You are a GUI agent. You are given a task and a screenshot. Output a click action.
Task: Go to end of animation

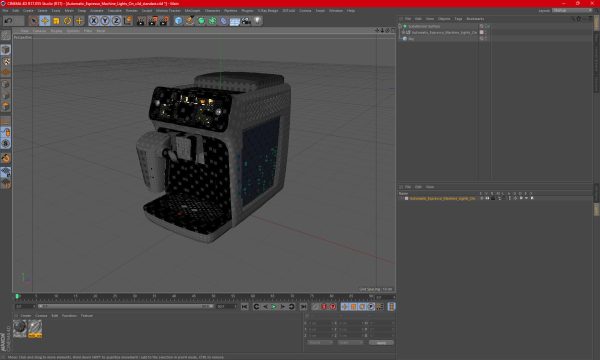tap(303, 307)
